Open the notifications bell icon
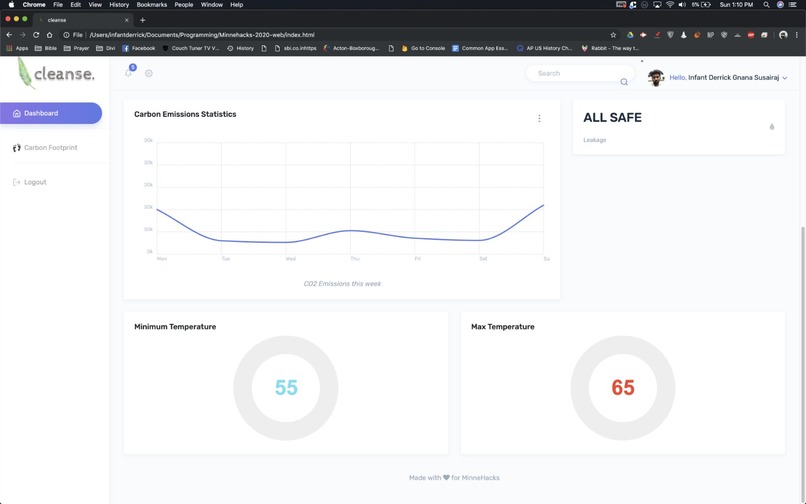This screenshot has height=504, width=806. point(129,73)
